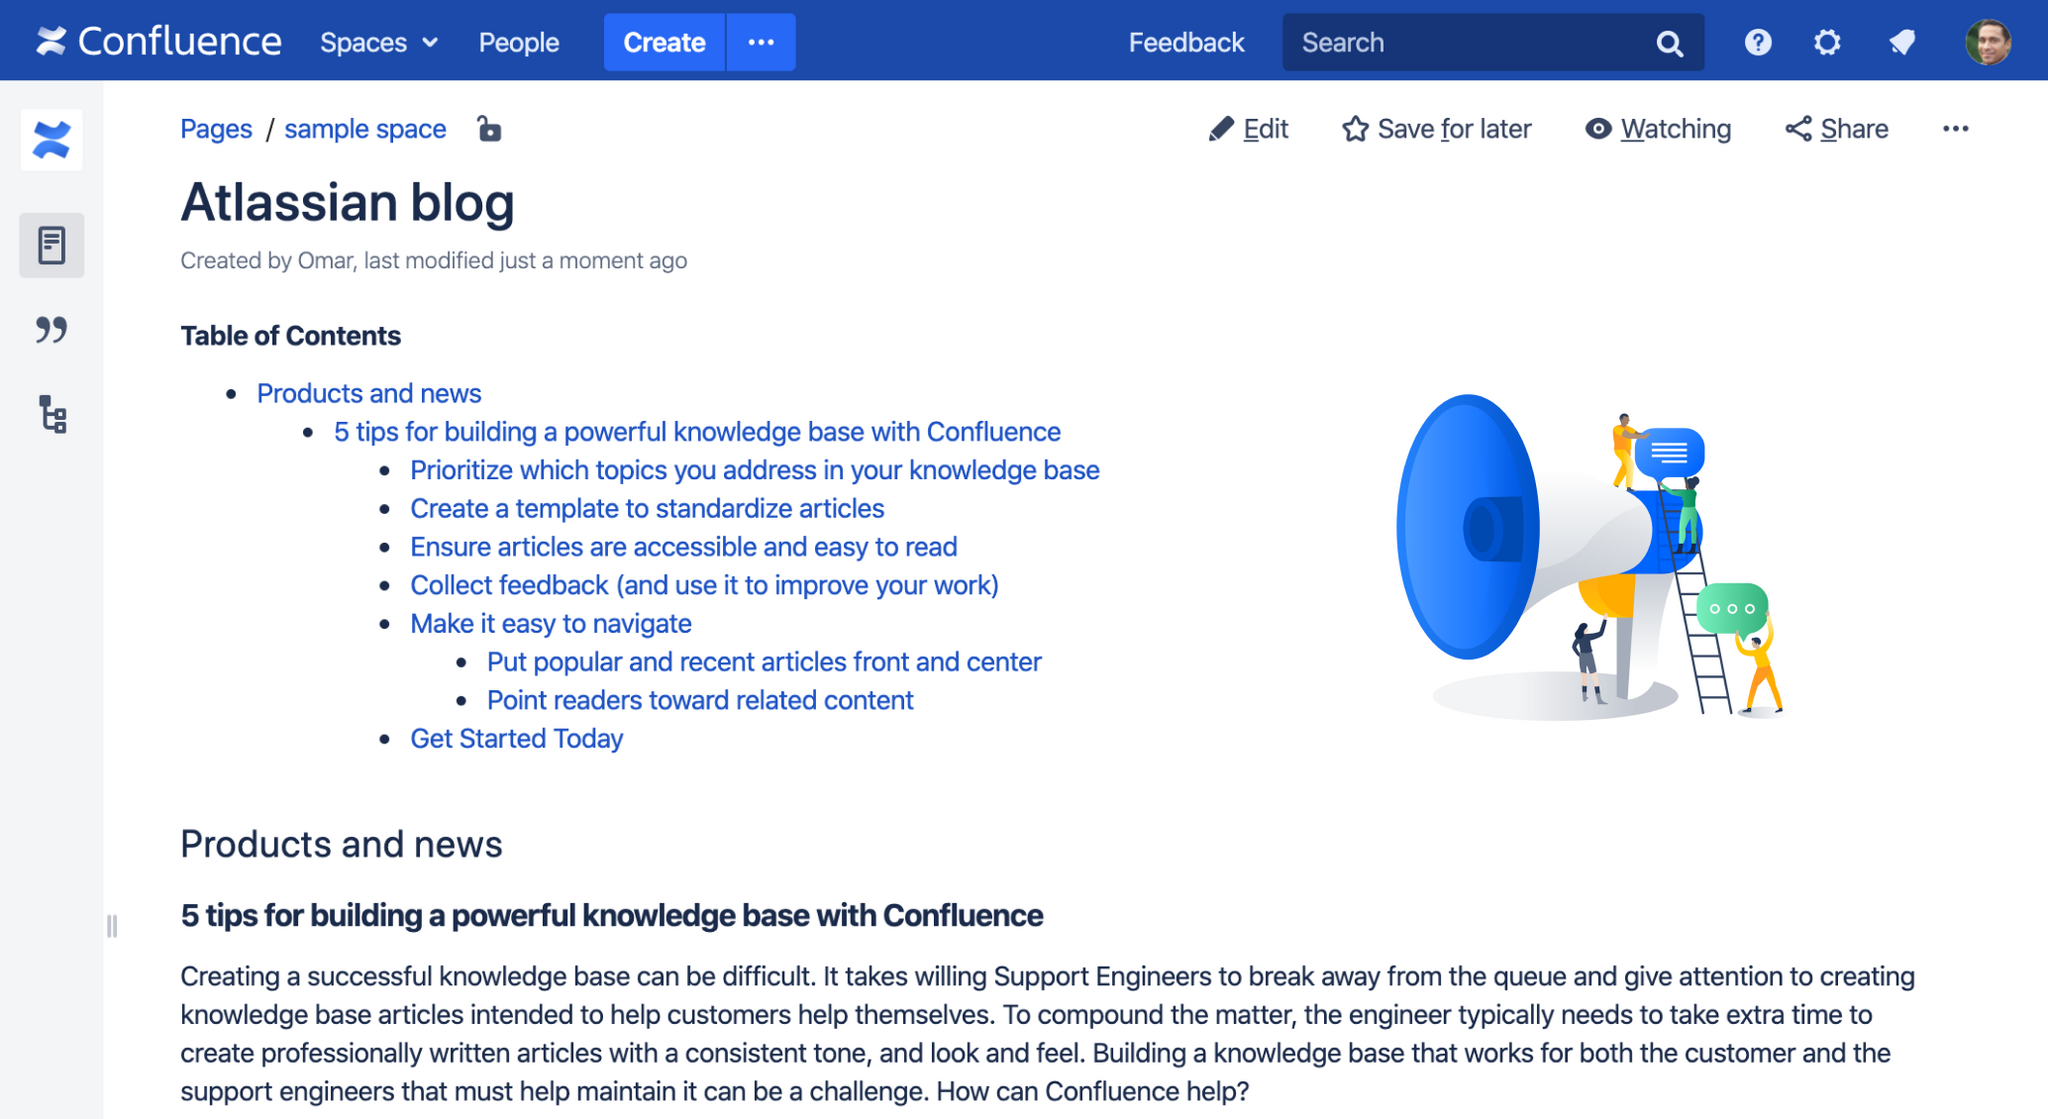The height and width of the screenshot is (1119, 2048).
Task: Click the notification bell icon
Action: (1898, 41)
